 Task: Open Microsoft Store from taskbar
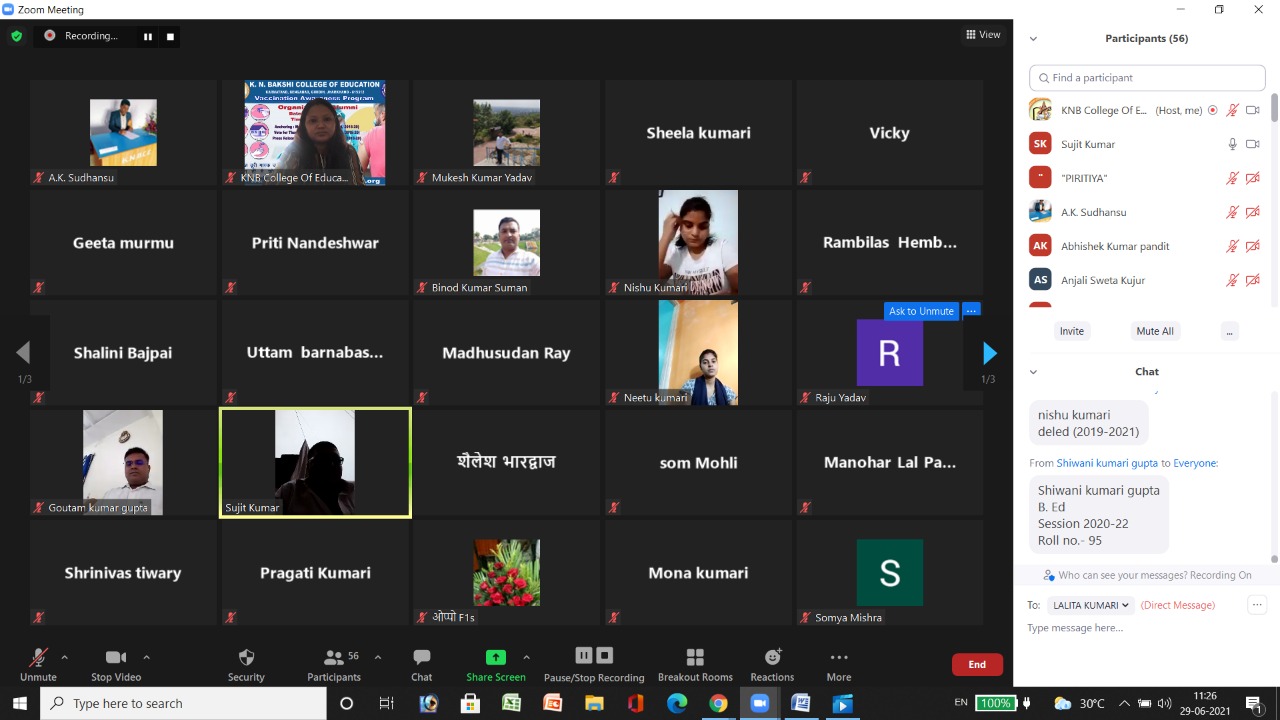(470, 703)
